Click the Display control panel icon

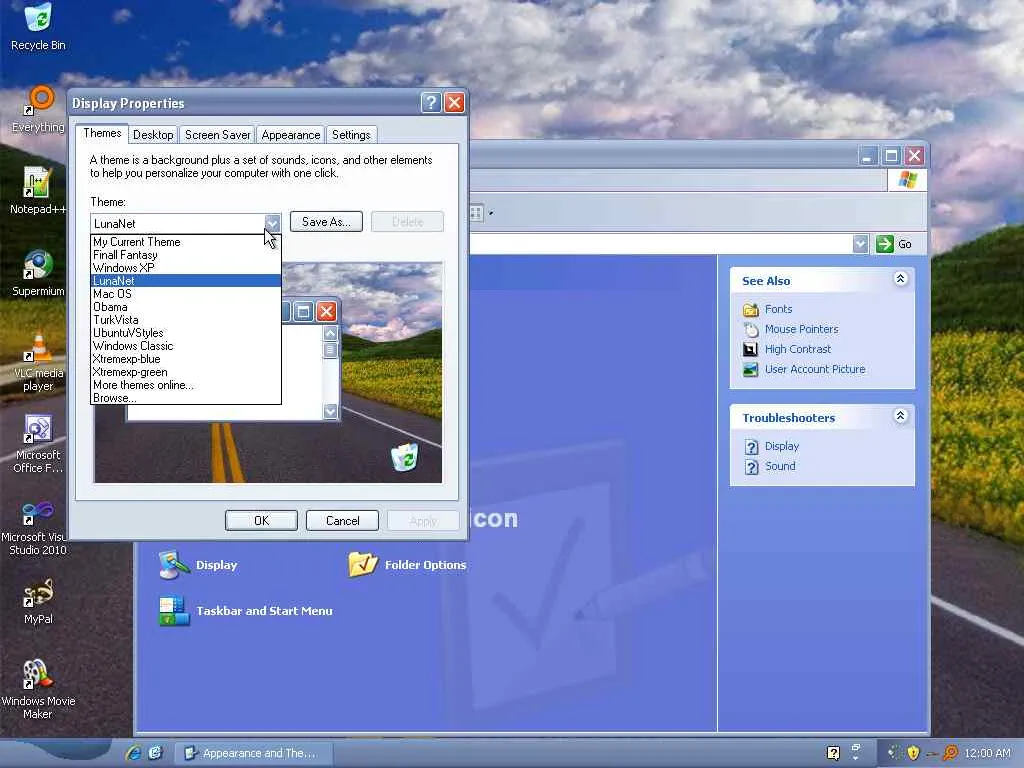[173, 565]
